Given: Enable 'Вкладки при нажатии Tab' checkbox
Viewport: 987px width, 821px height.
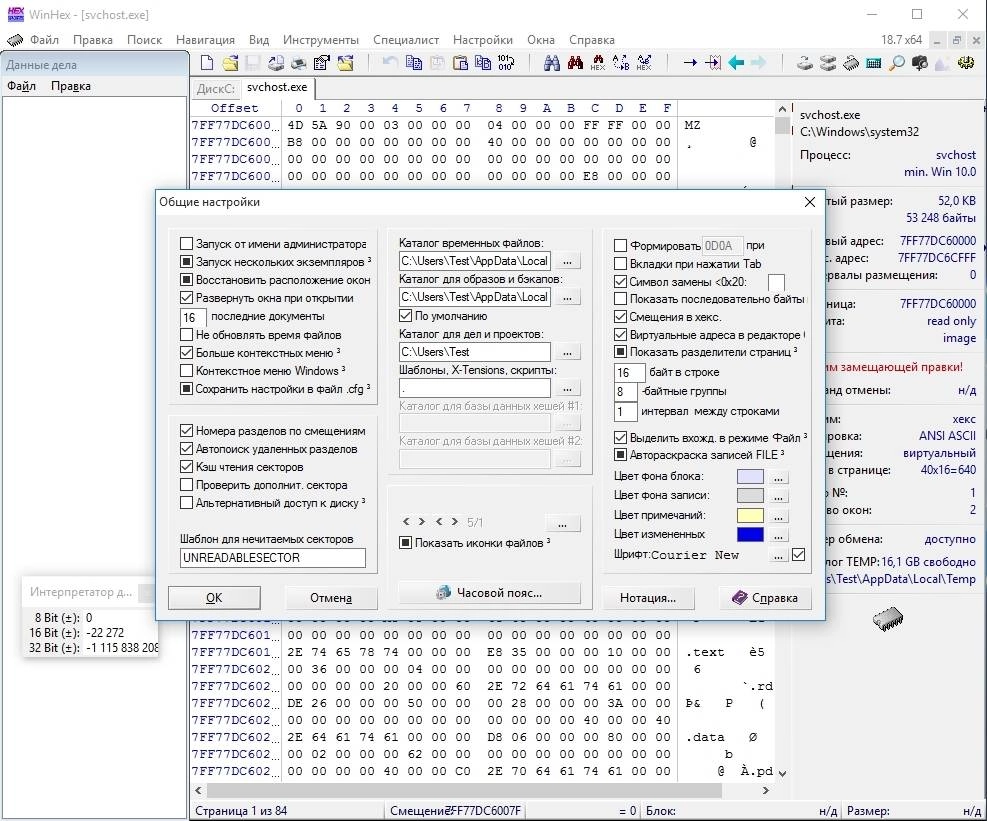Looking at the screenshot, I should (x=620, y=263).
